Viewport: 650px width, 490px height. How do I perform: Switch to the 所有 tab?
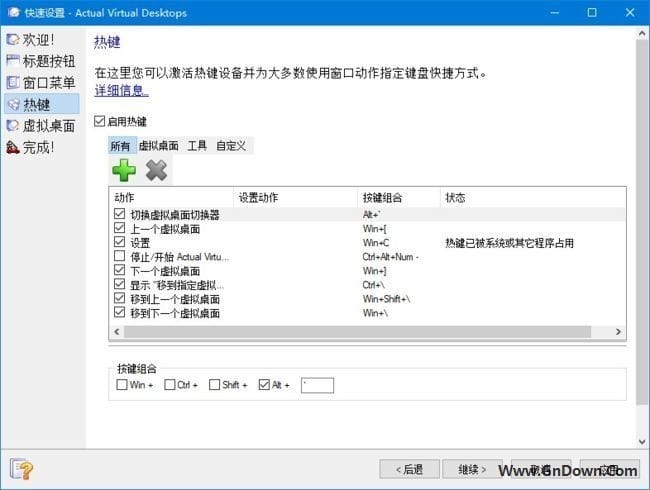pyautogui.click(x=120, y=146)
